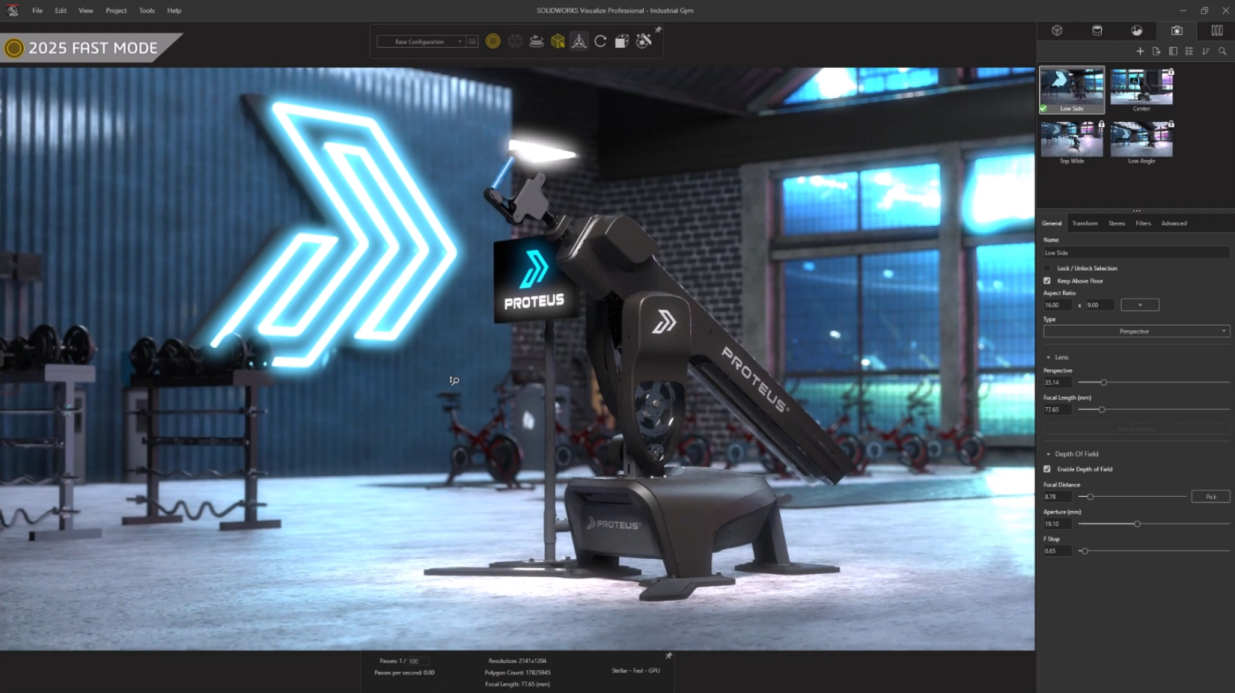Open the Stereo tab
1235x693 pixels.
click(1117, 223)
